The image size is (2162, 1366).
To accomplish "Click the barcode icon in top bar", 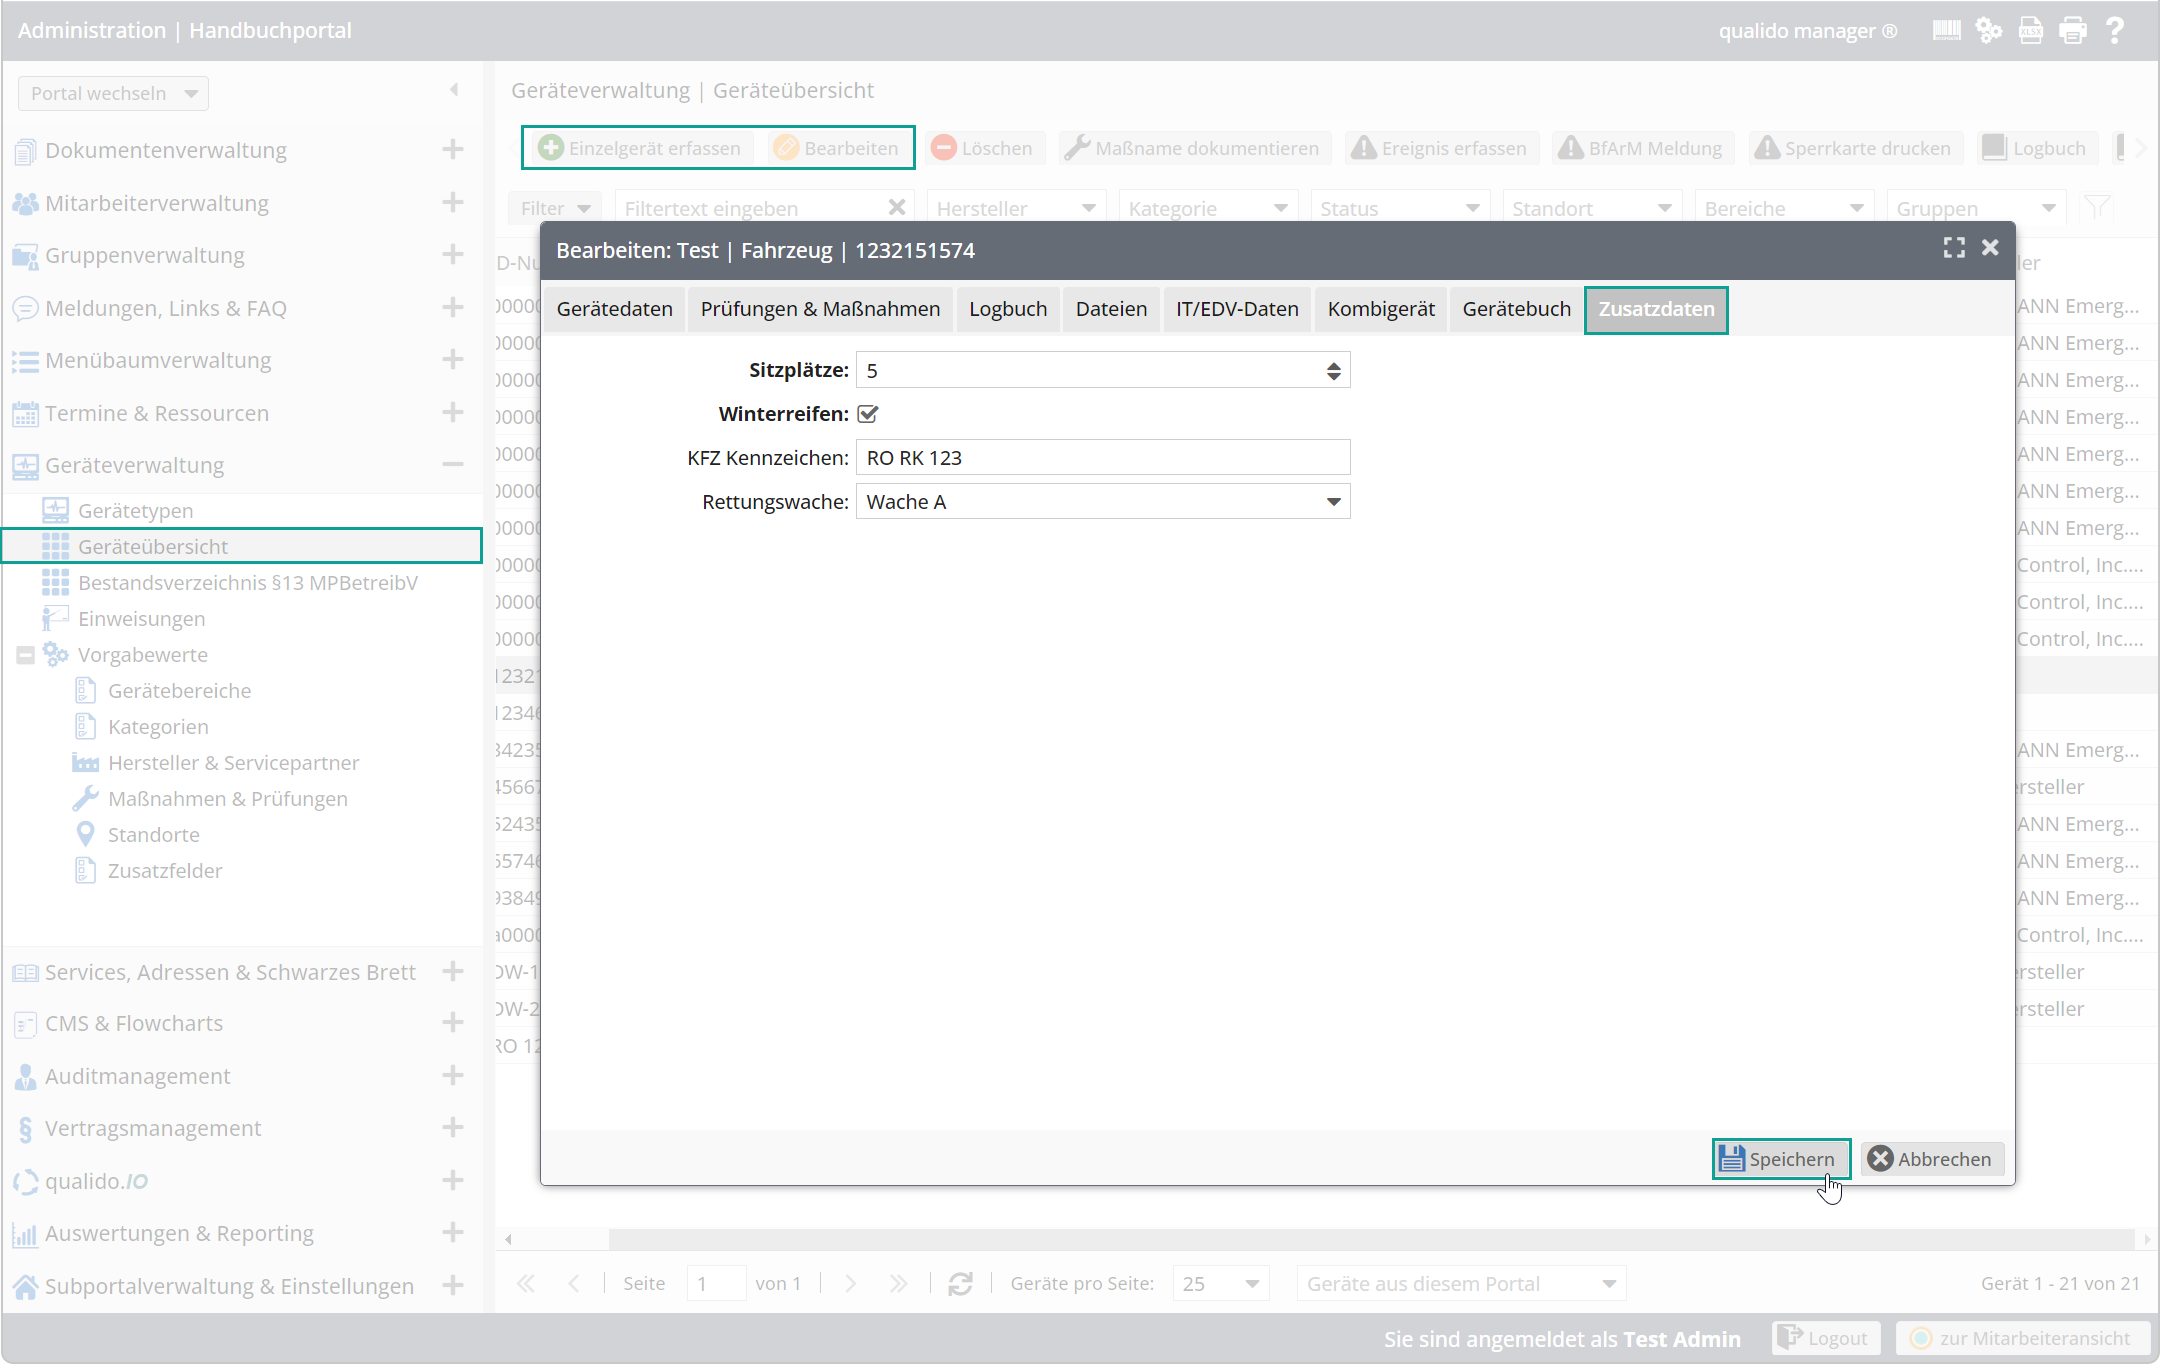I will coord(1946,31).
